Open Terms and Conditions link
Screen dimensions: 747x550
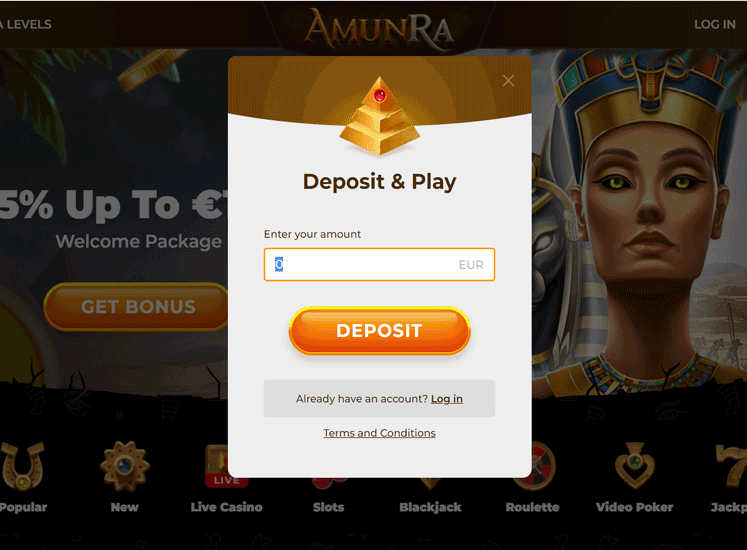coord(379,433)
